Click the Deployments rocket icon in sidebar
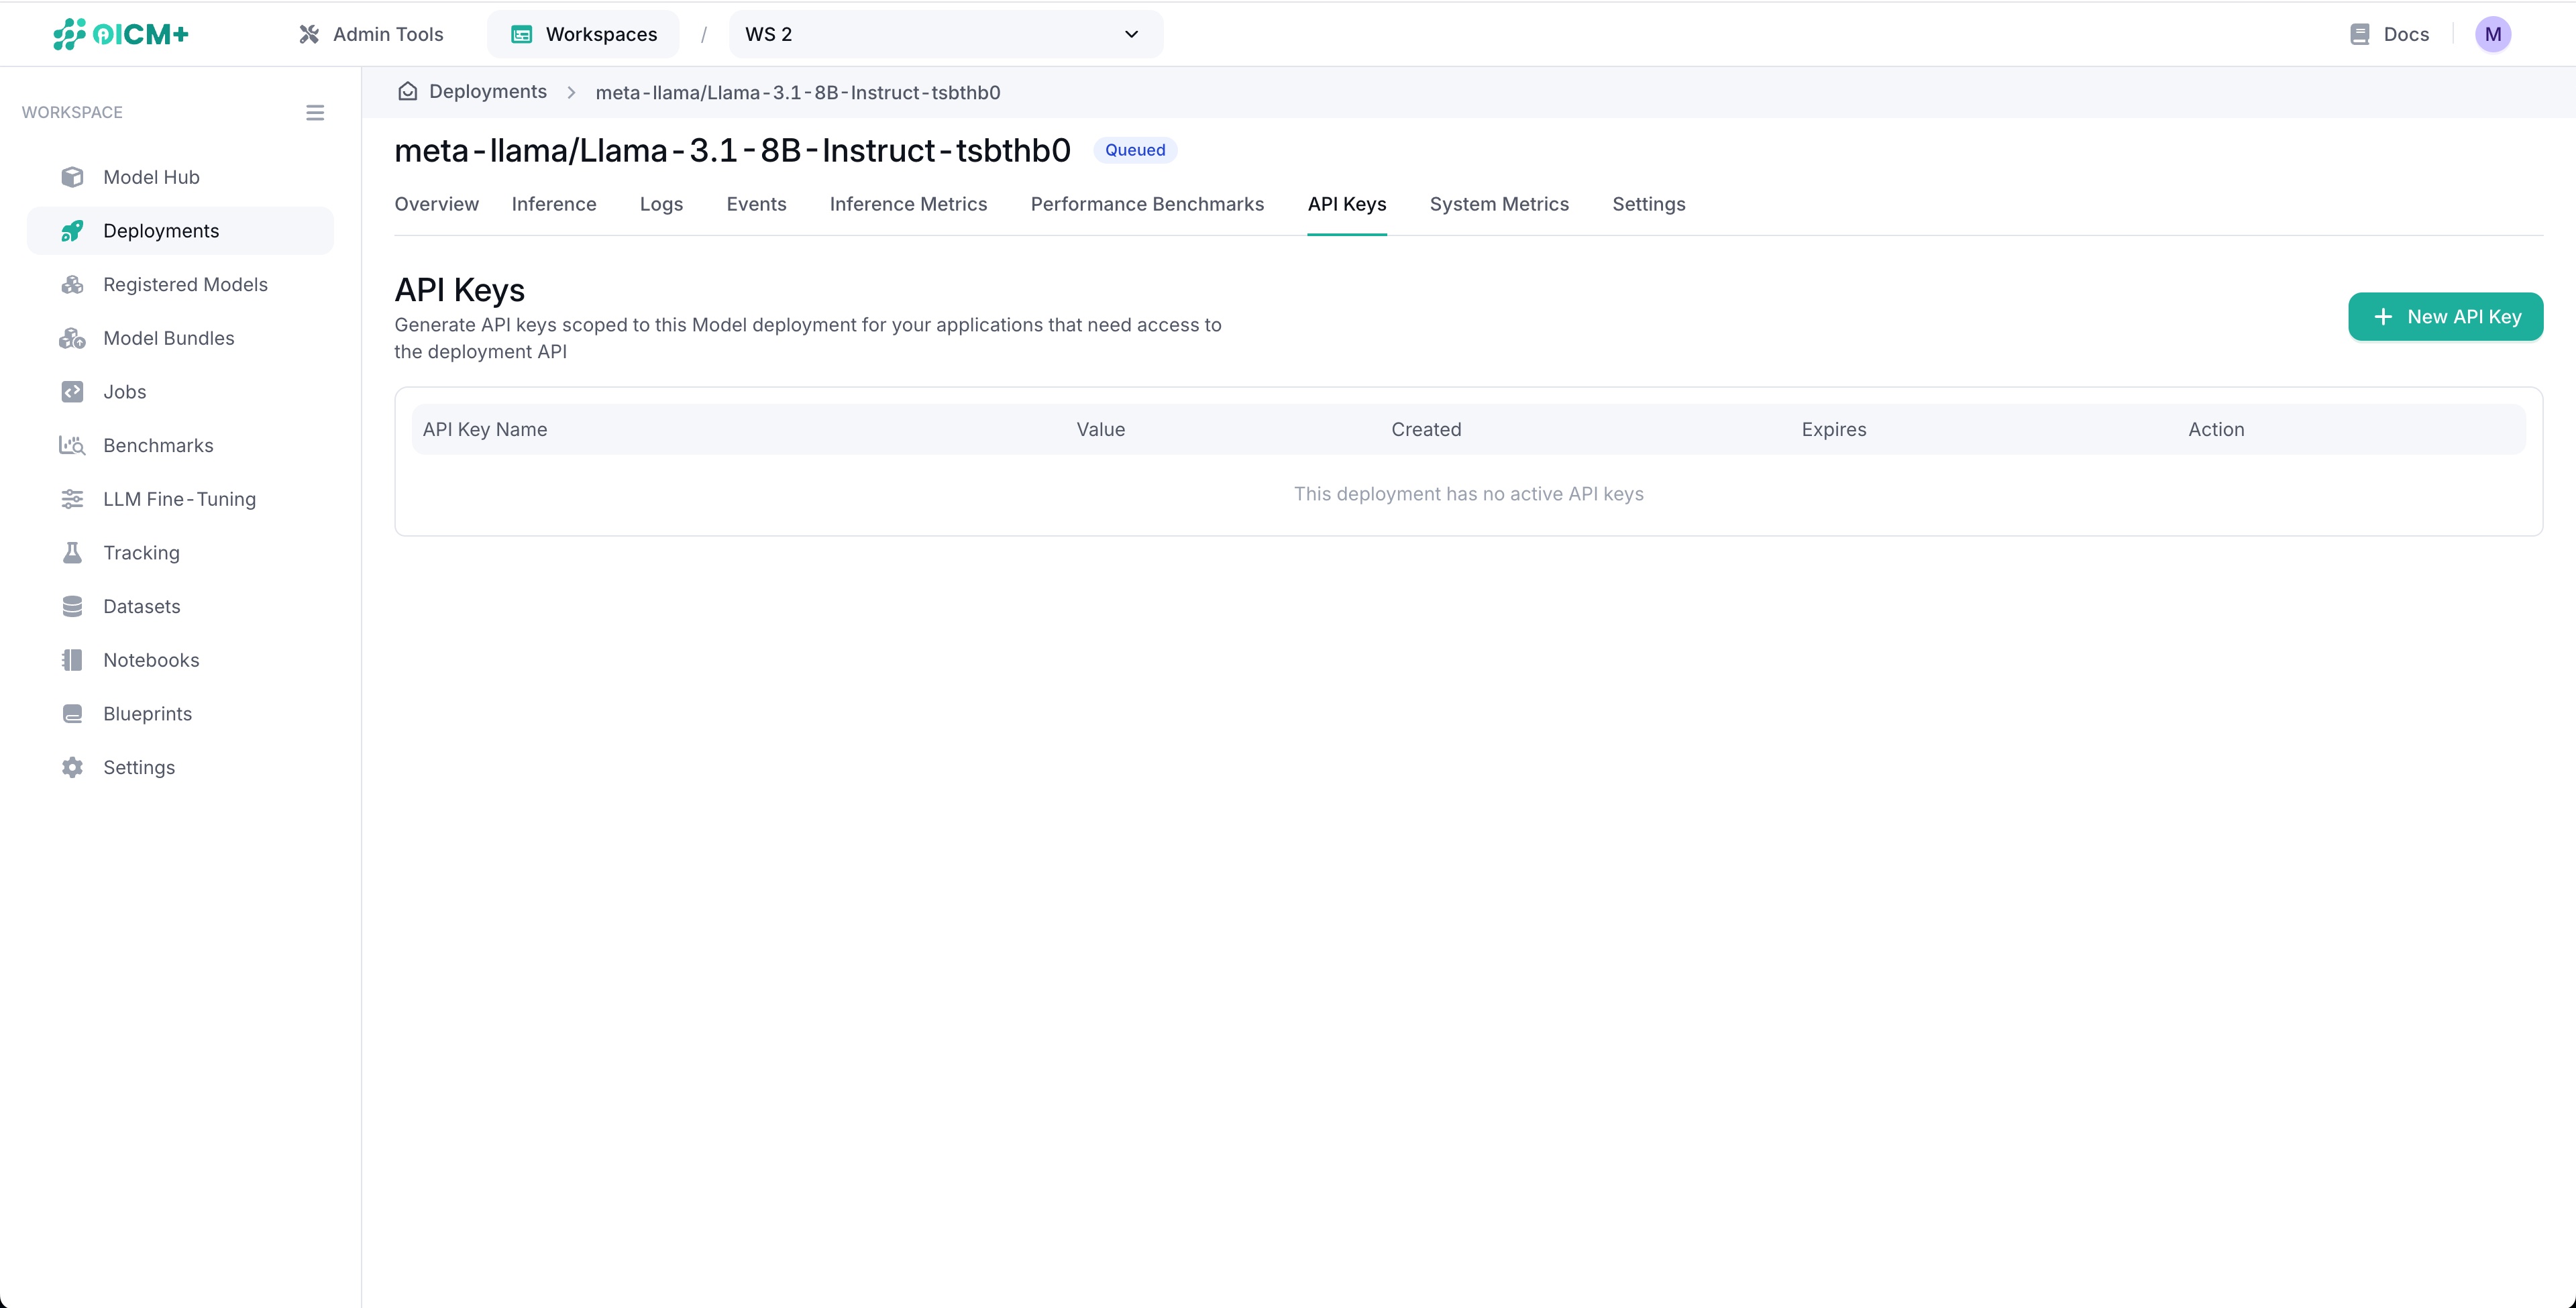The image size is (2576, 1308). tap(72, 231)
